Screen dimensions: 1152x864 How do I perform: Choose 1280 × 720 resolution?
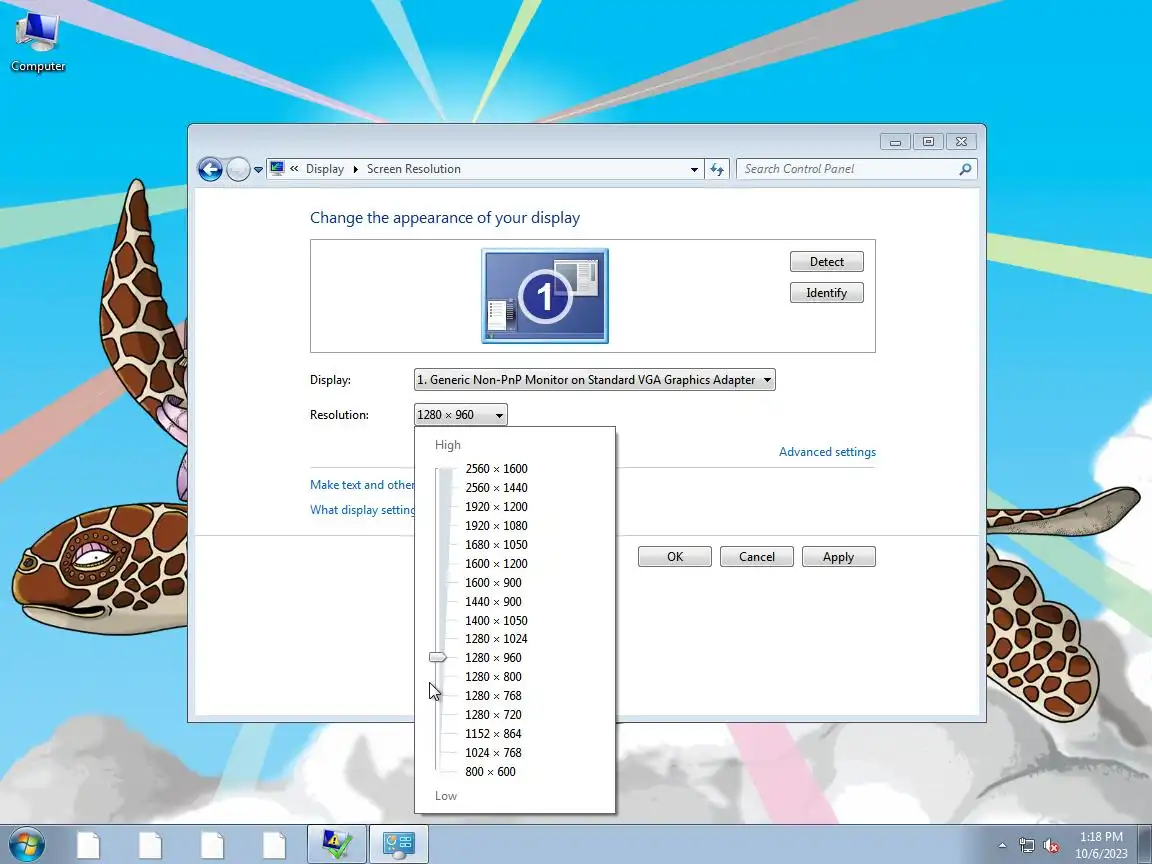pyautogui.click(x=493, y=715)
